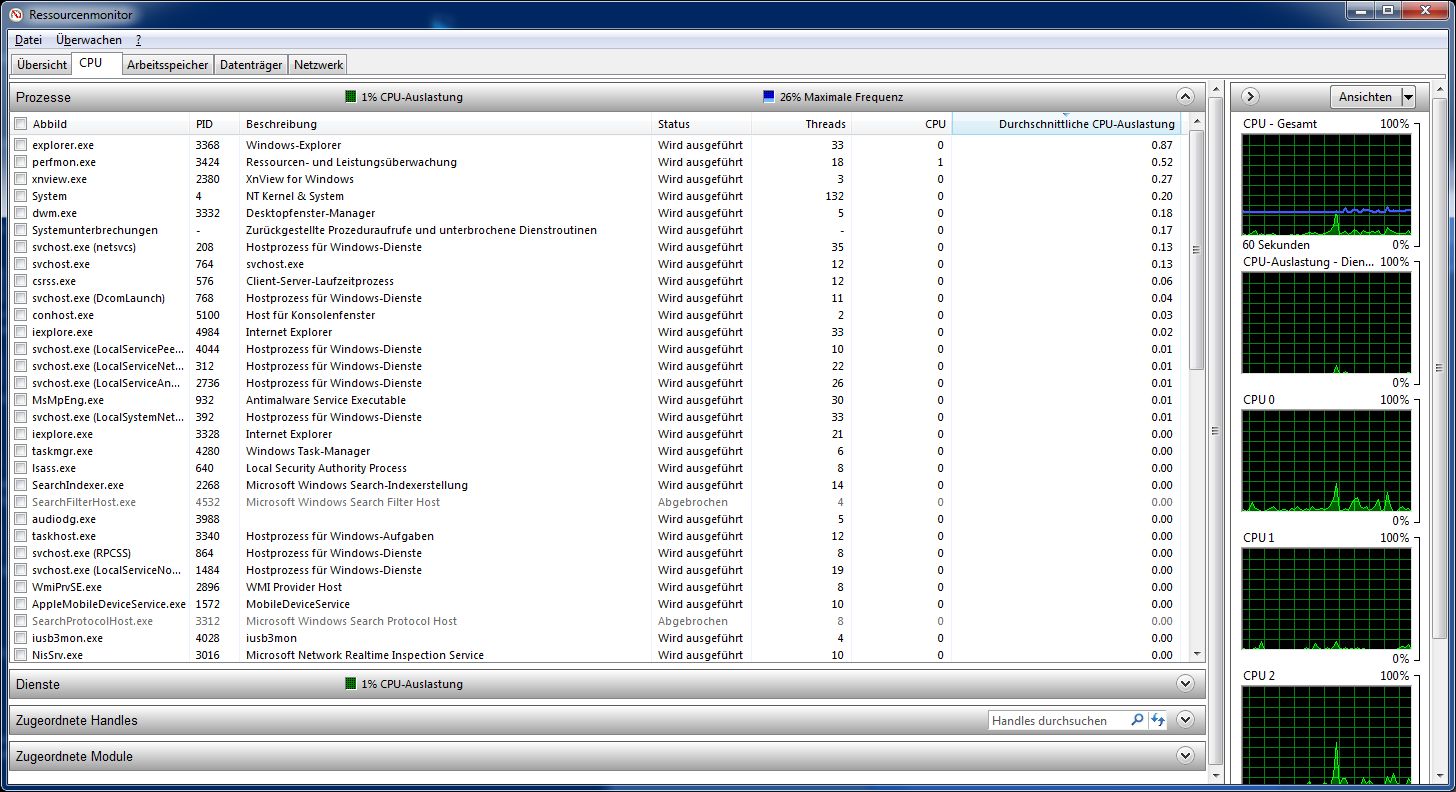Sort by the Beschreibung column header
1456x792 pixels.
[446, 124]
